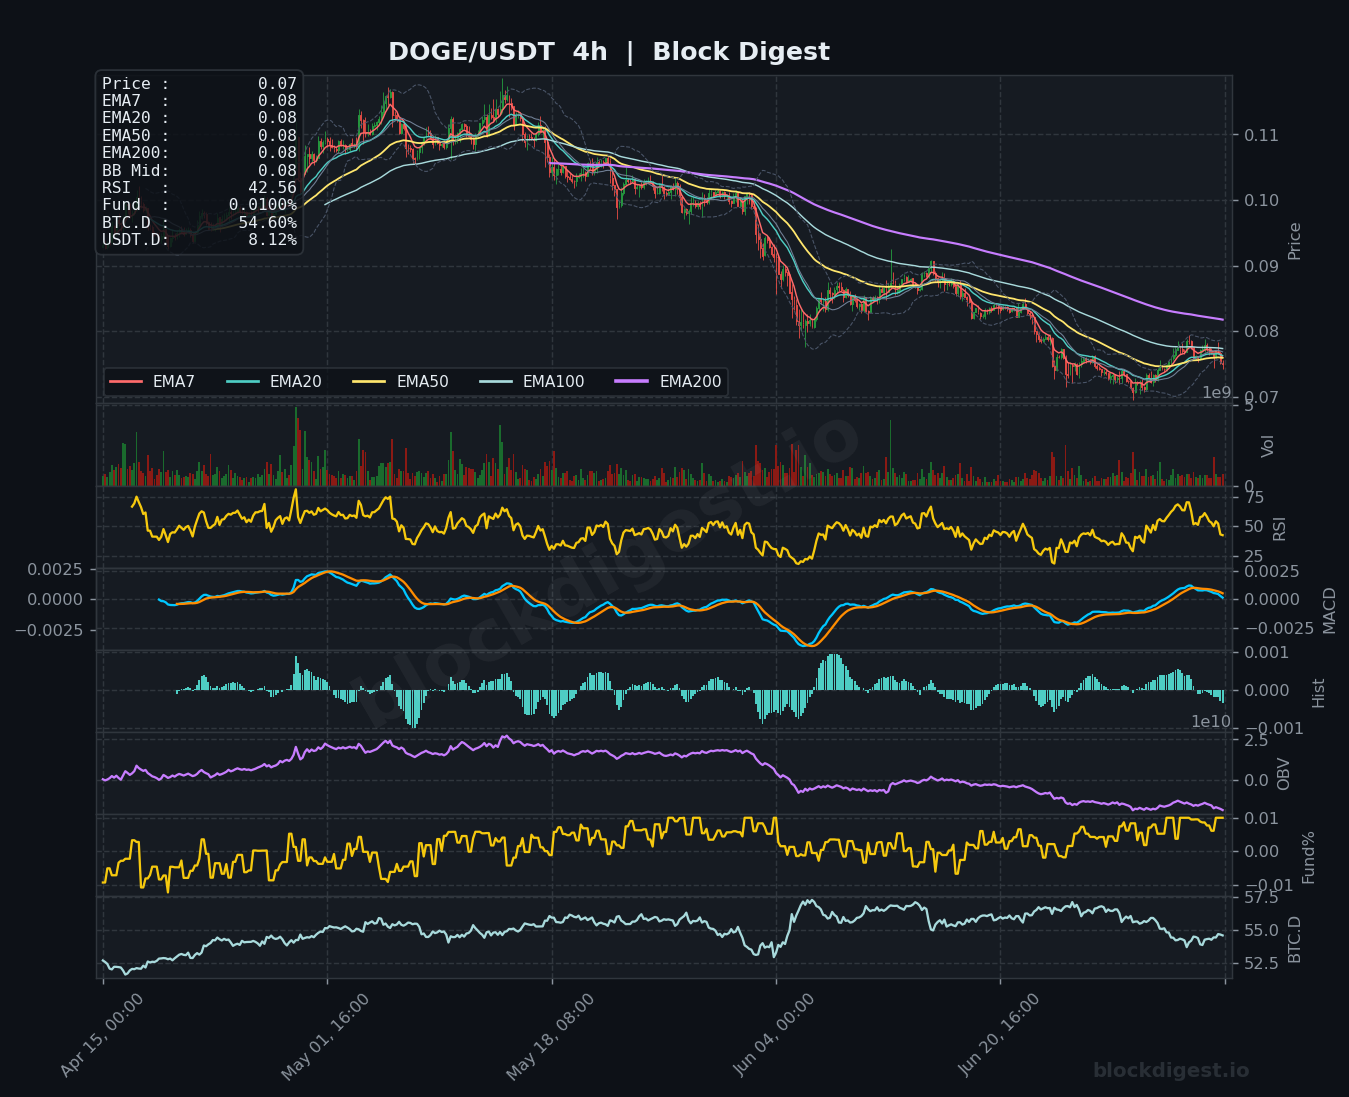Click the chart title "DOGE/USDT 4h | Block Digest"
Viewport: 1349px width, 1097px height.
tap(608, 52)
